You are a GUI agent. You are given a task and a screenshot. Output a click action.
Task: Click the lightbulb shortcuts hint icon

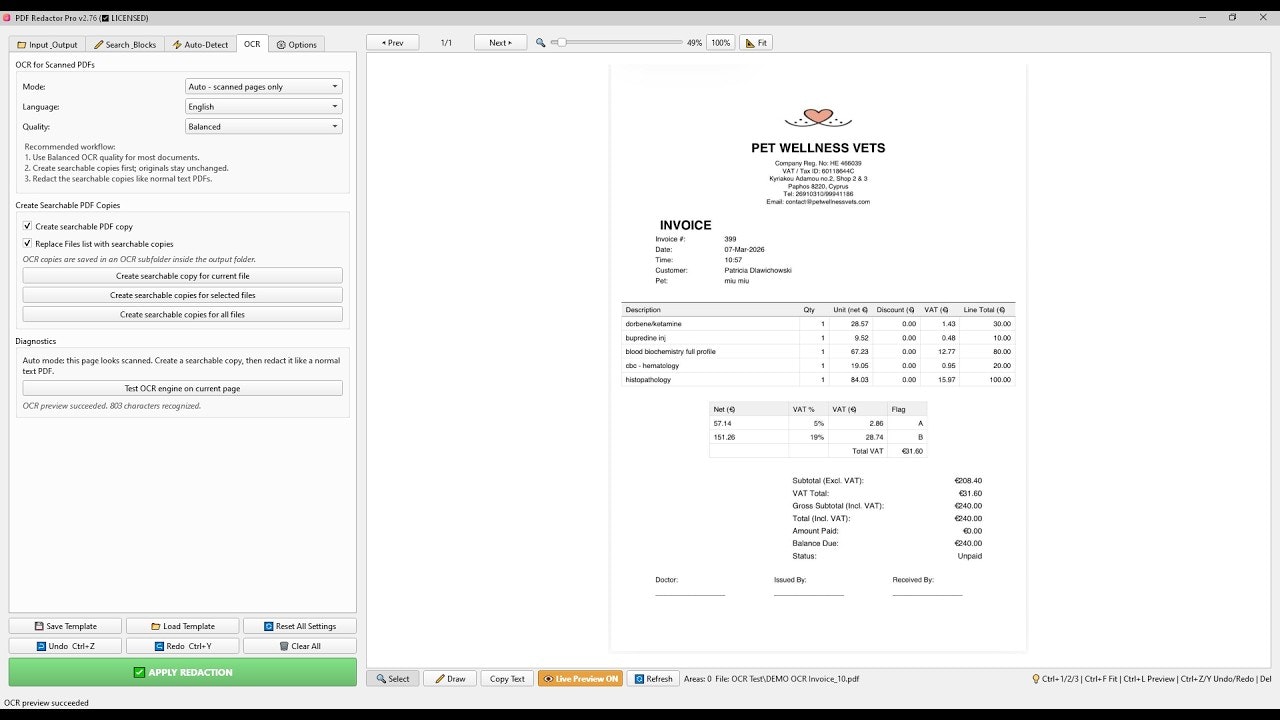(1036, 679)
